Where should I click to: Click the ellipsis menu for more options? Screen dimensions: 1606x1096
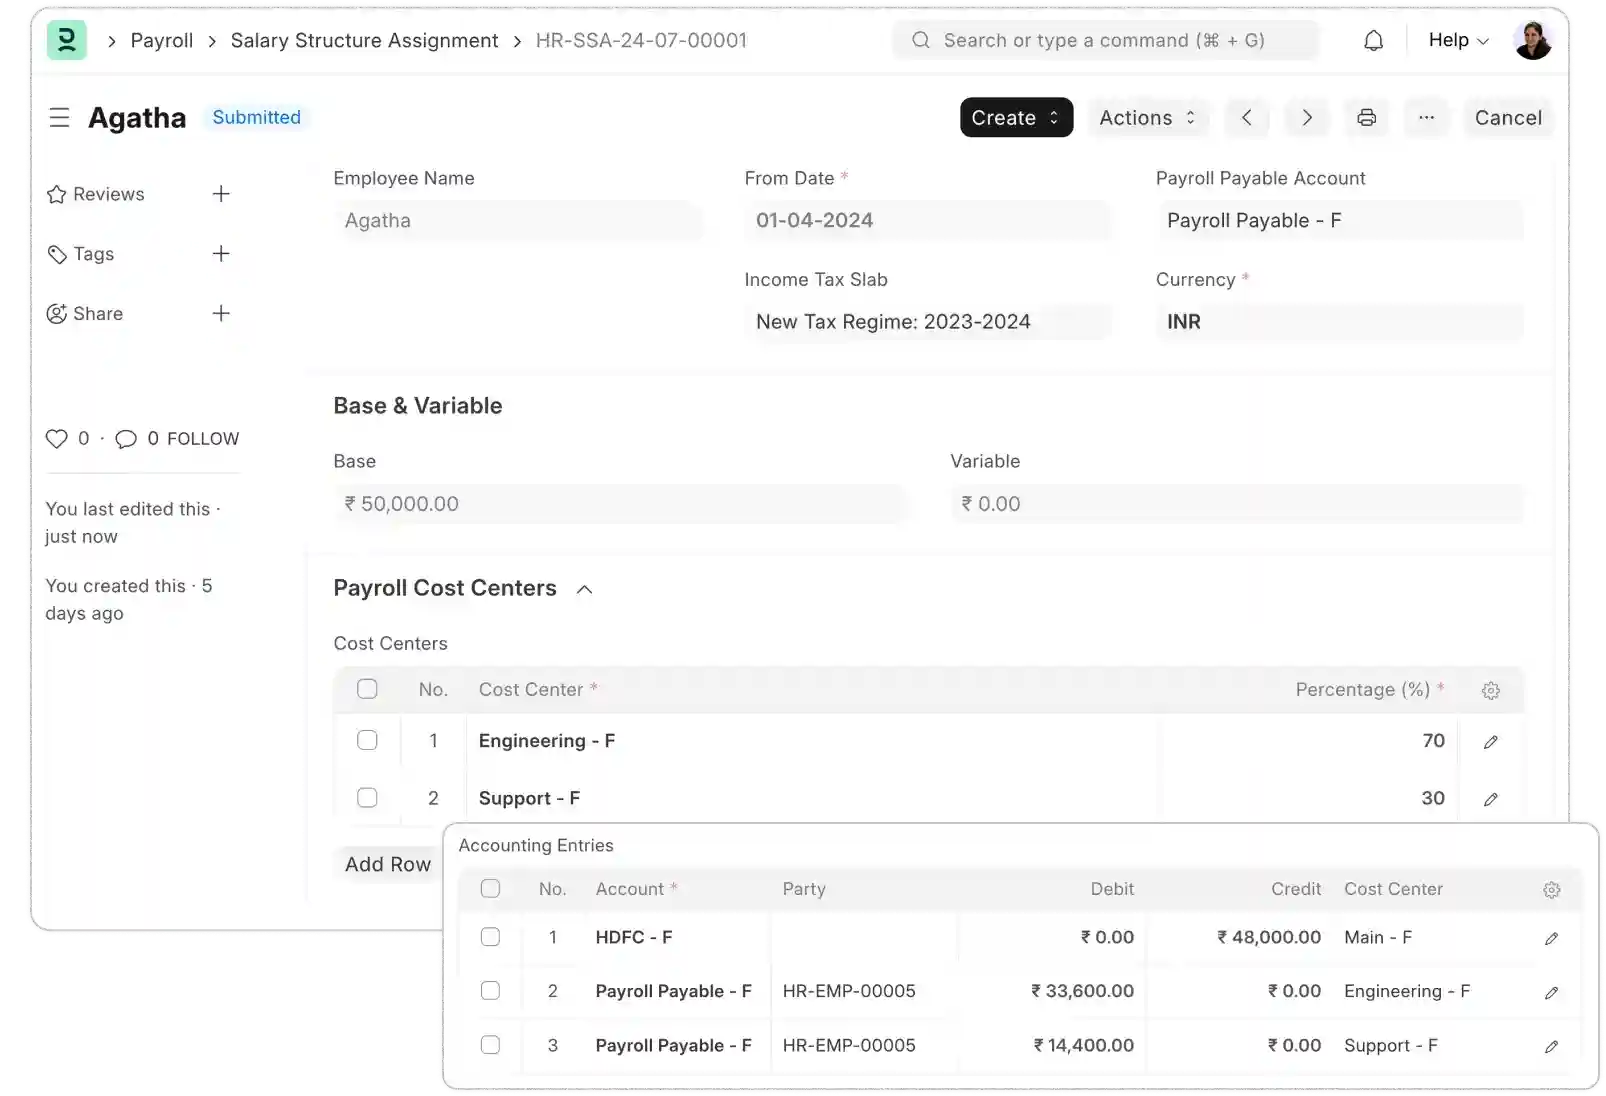[1427, 117]
